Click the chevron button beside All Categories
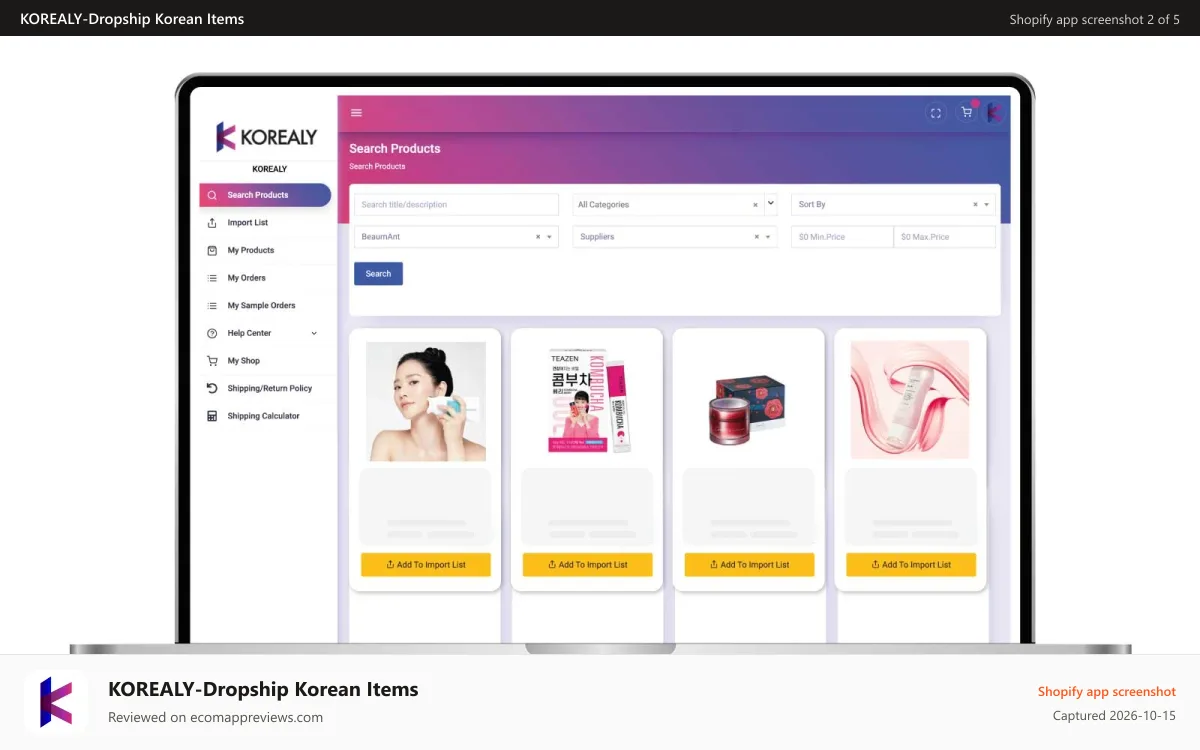 (771, 203)
